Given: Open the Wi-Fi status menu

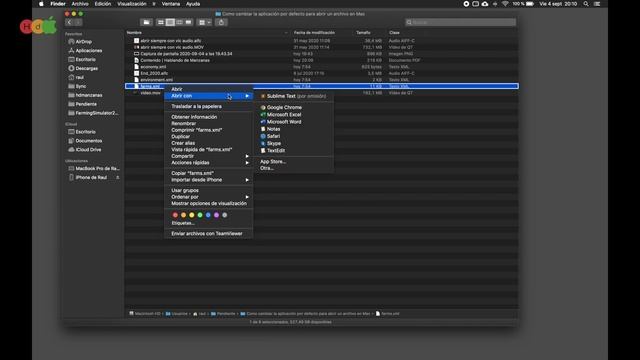Looking at the screenshot, I should (x=505, y=4).
